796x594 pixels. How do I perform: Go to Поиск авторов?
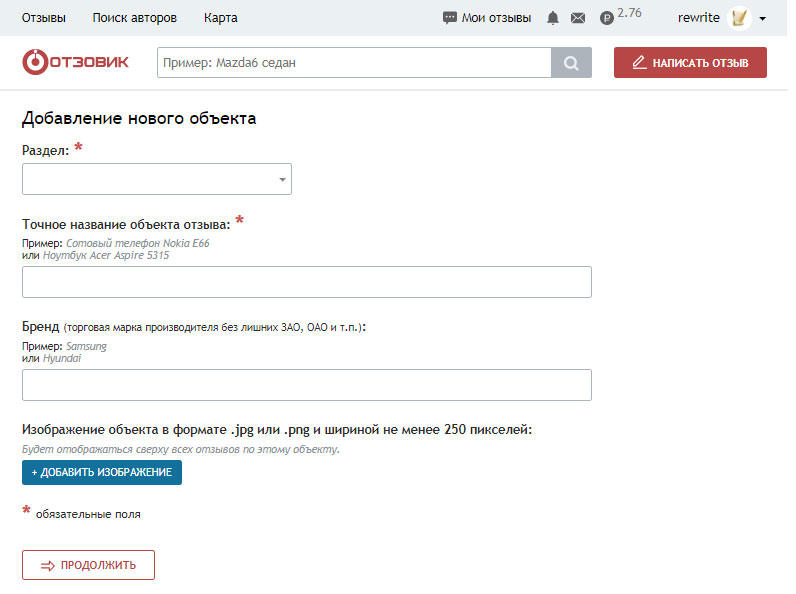(x=134, y=18)
